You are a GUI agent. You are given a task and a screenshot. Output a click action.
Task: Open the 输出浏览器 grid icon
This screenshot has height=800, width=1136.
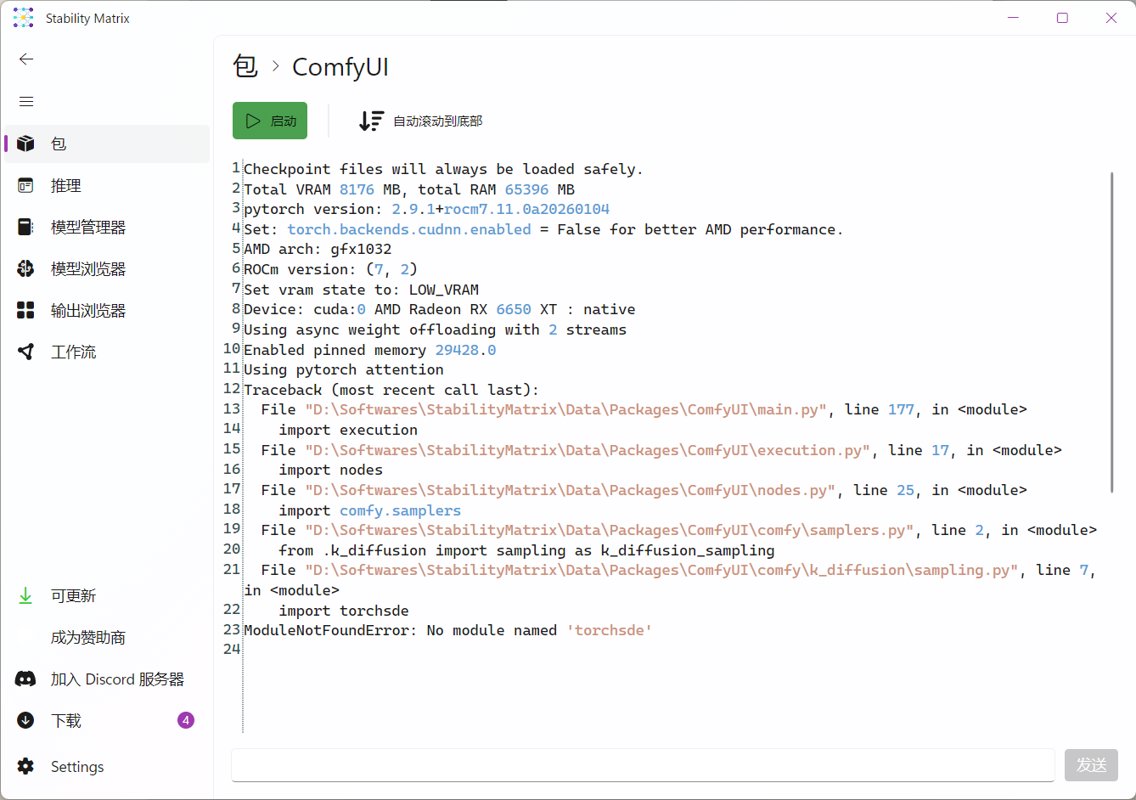coord(26,311)
